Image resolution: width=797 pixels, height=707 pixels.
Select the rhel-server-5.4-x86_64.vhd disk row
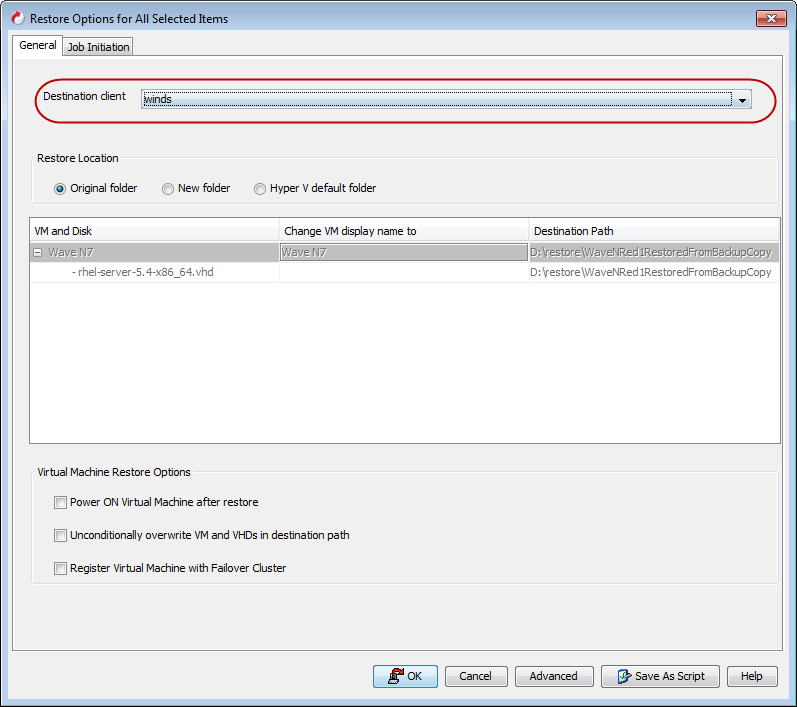[x=147, y=272]
